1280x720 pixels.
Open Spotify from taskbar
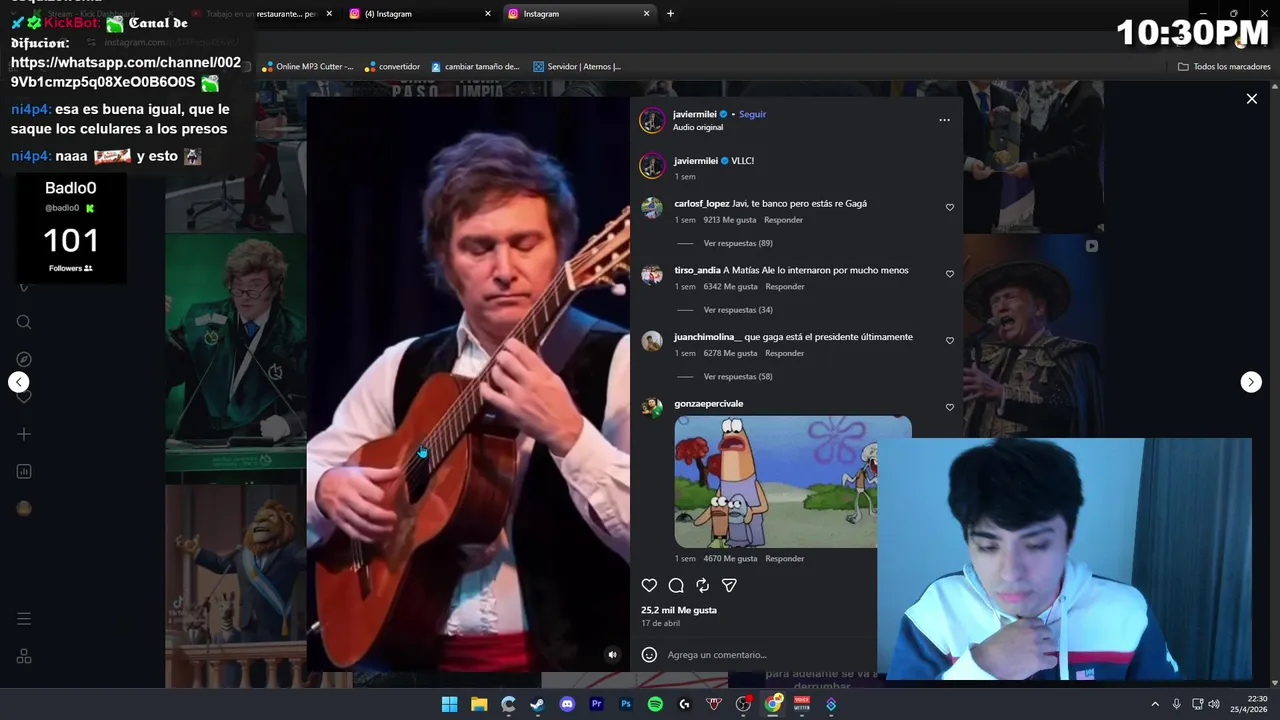click(x=655, y=704)
